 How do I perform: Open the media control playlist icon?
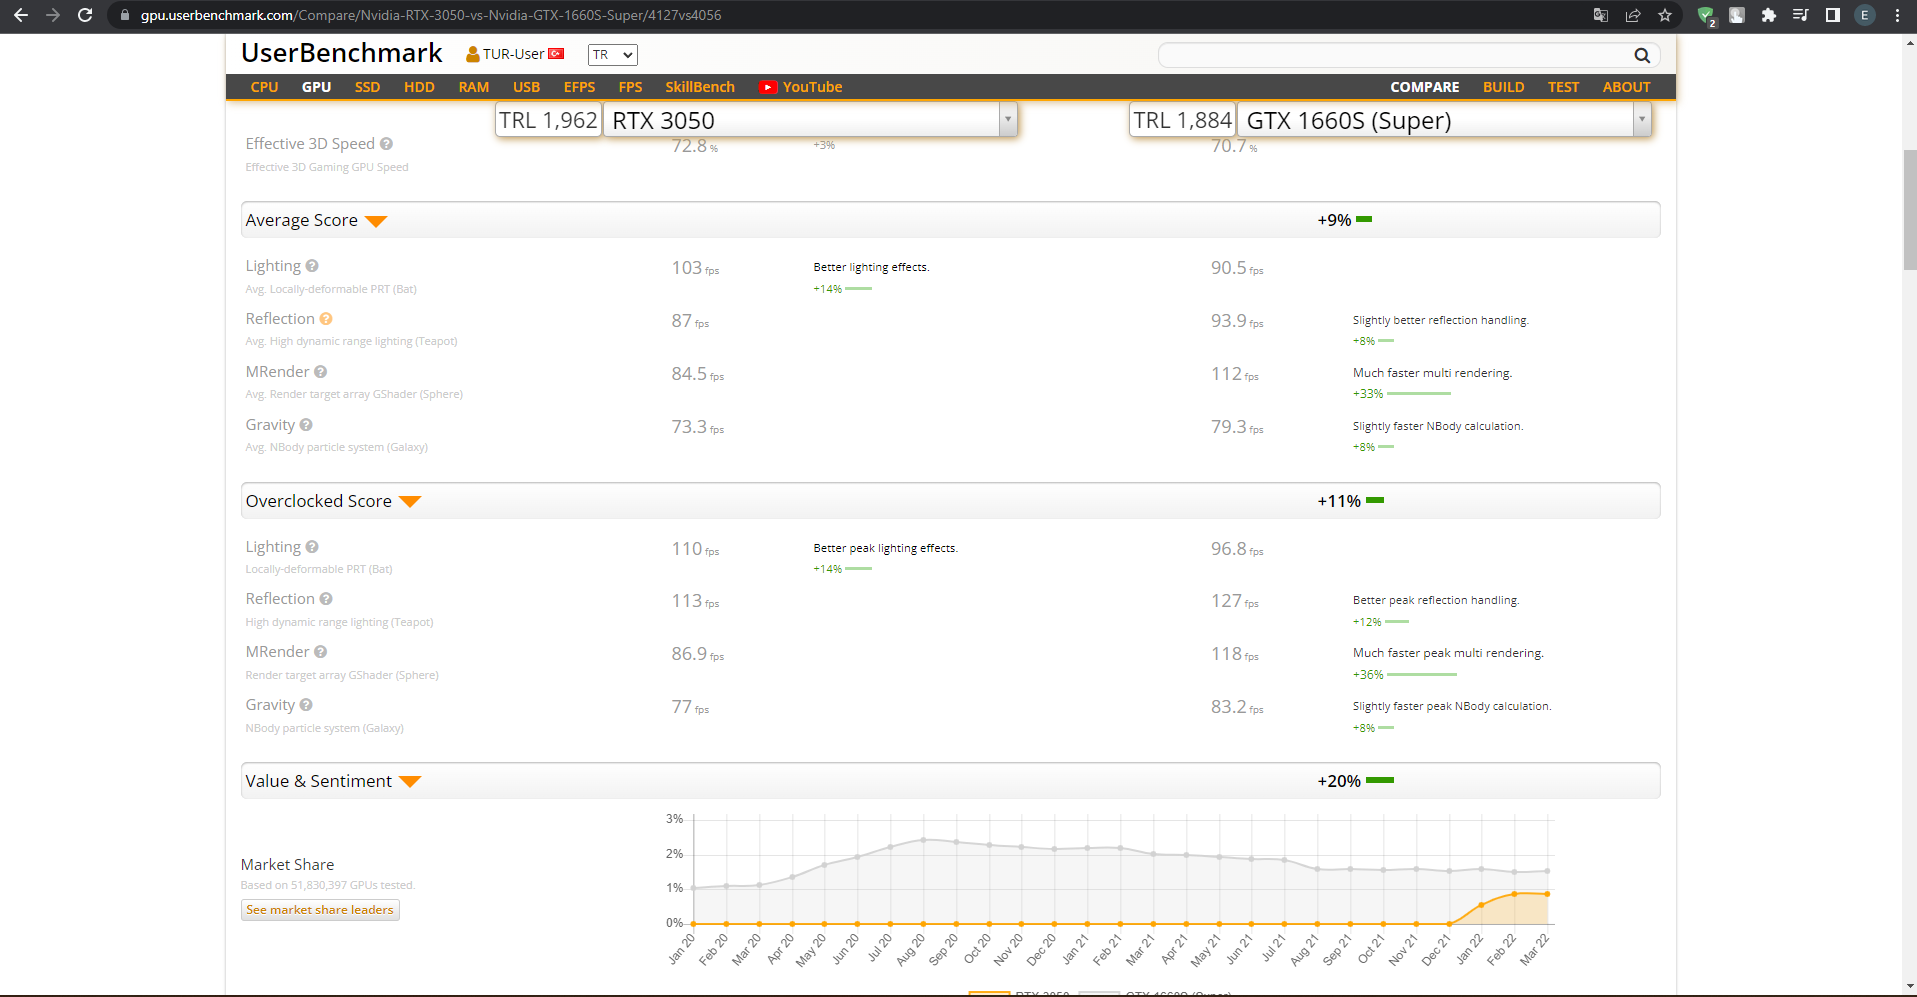point(1800,15)
